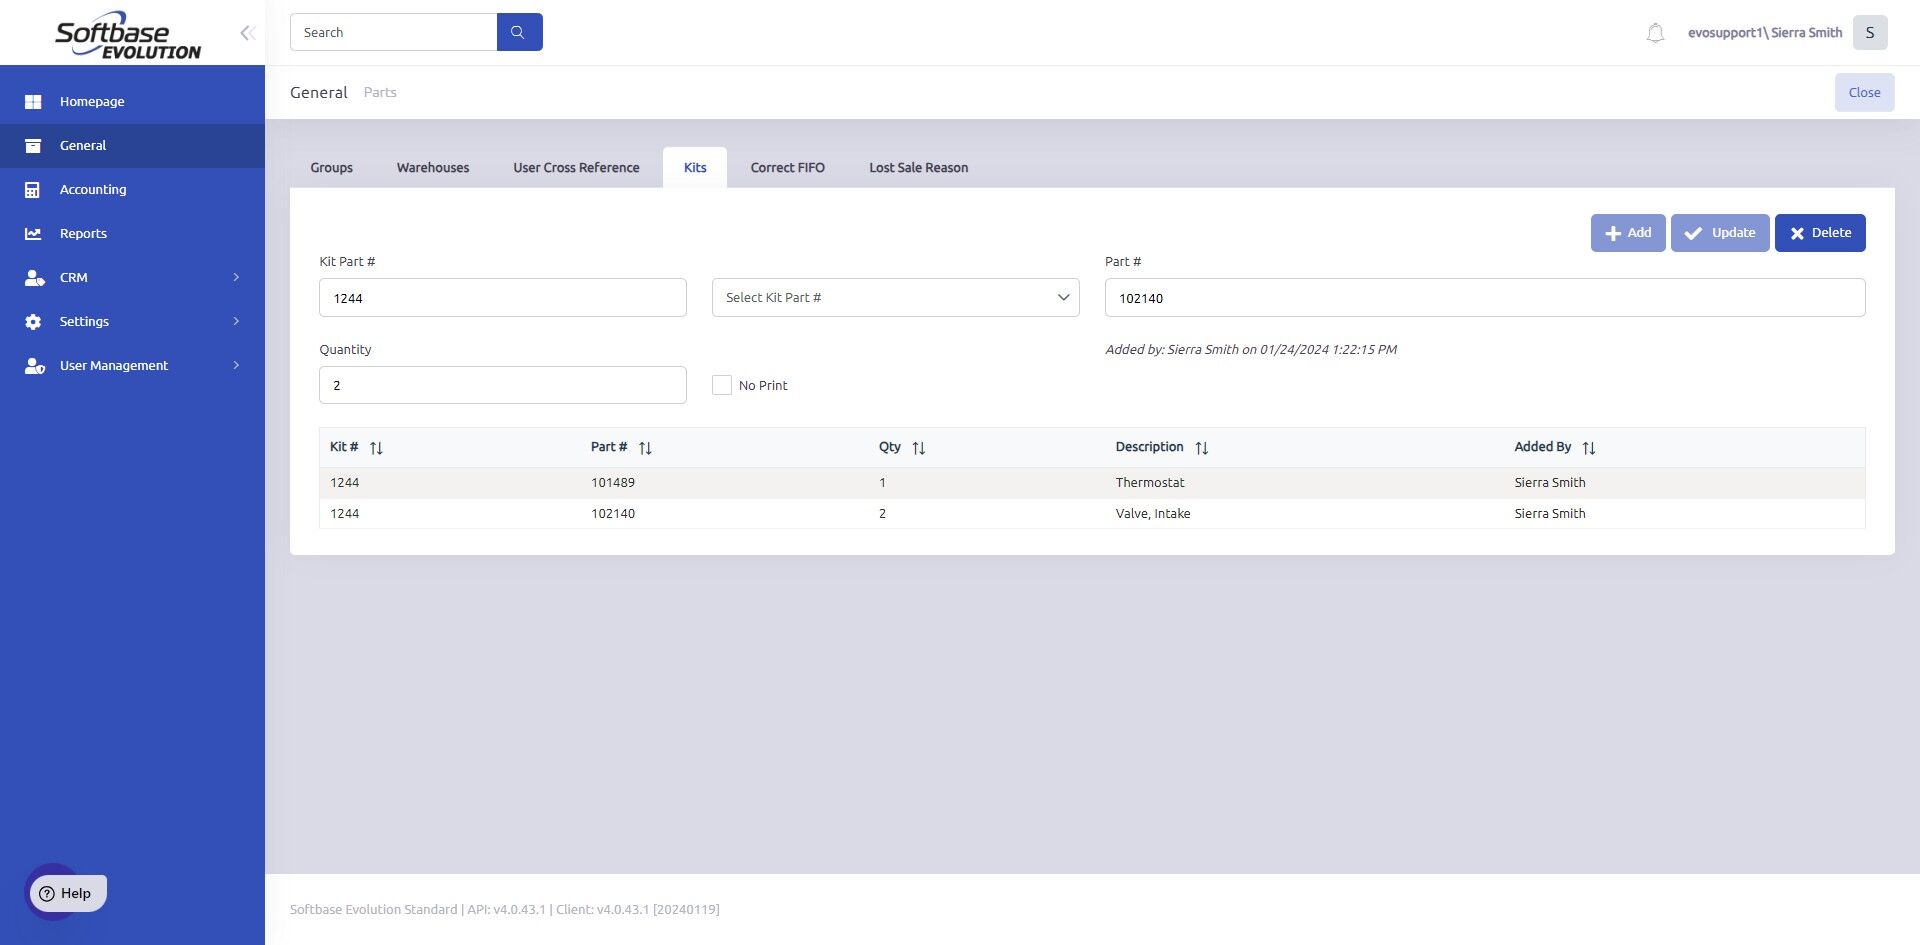This screenshot has height=945, width=1920.
Task: Sort table by Kit # column arrows
Action: point(376,448)
